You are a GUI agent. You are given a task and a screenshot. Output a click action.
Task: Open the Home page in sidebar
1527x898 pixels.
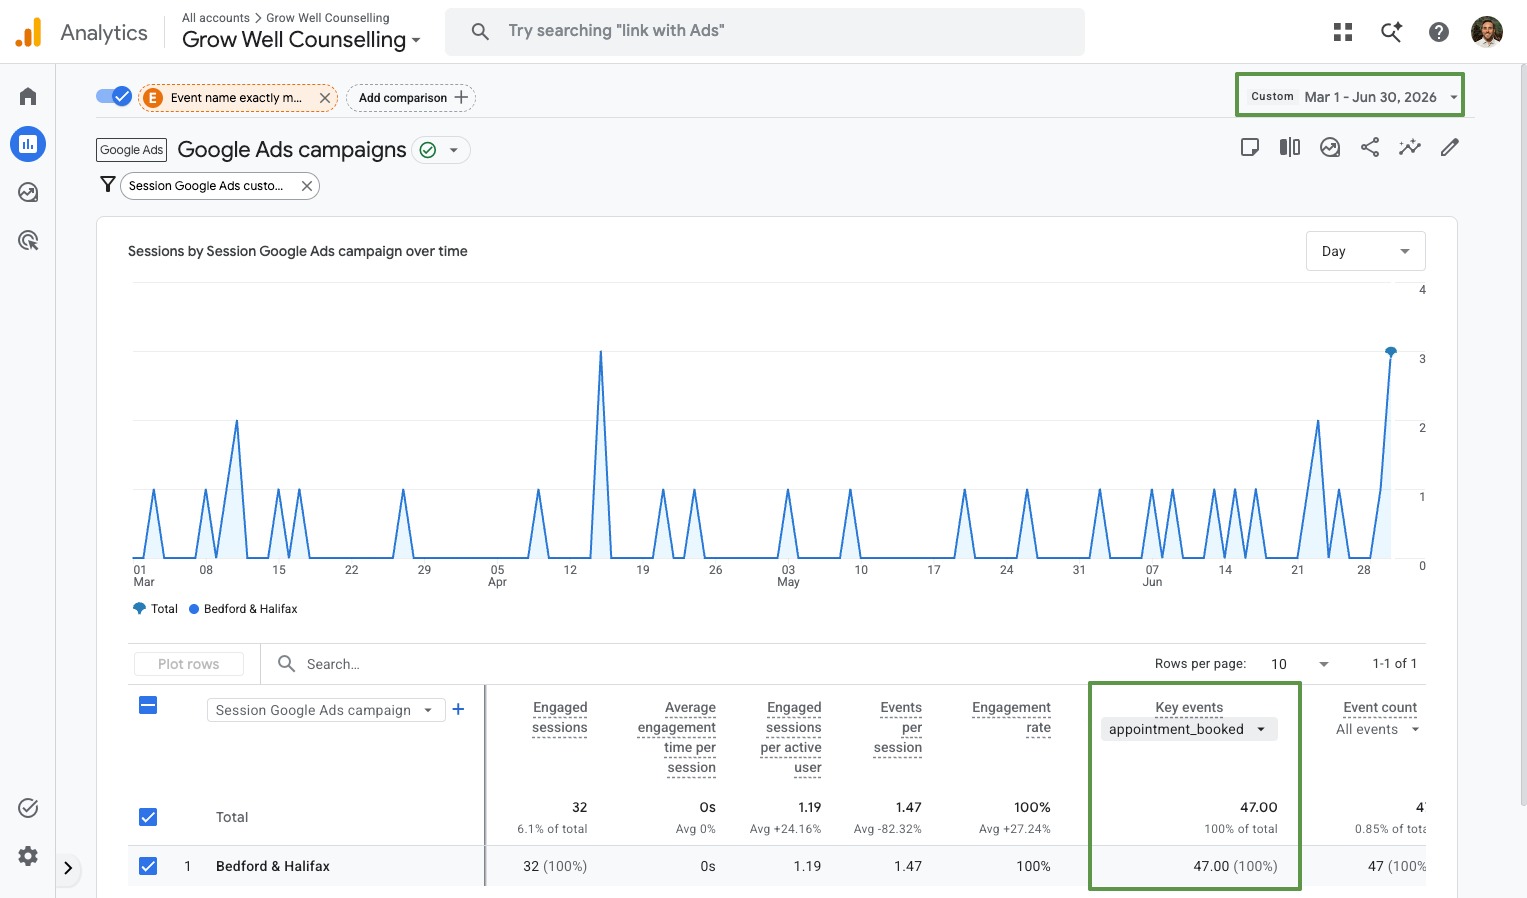28,96
